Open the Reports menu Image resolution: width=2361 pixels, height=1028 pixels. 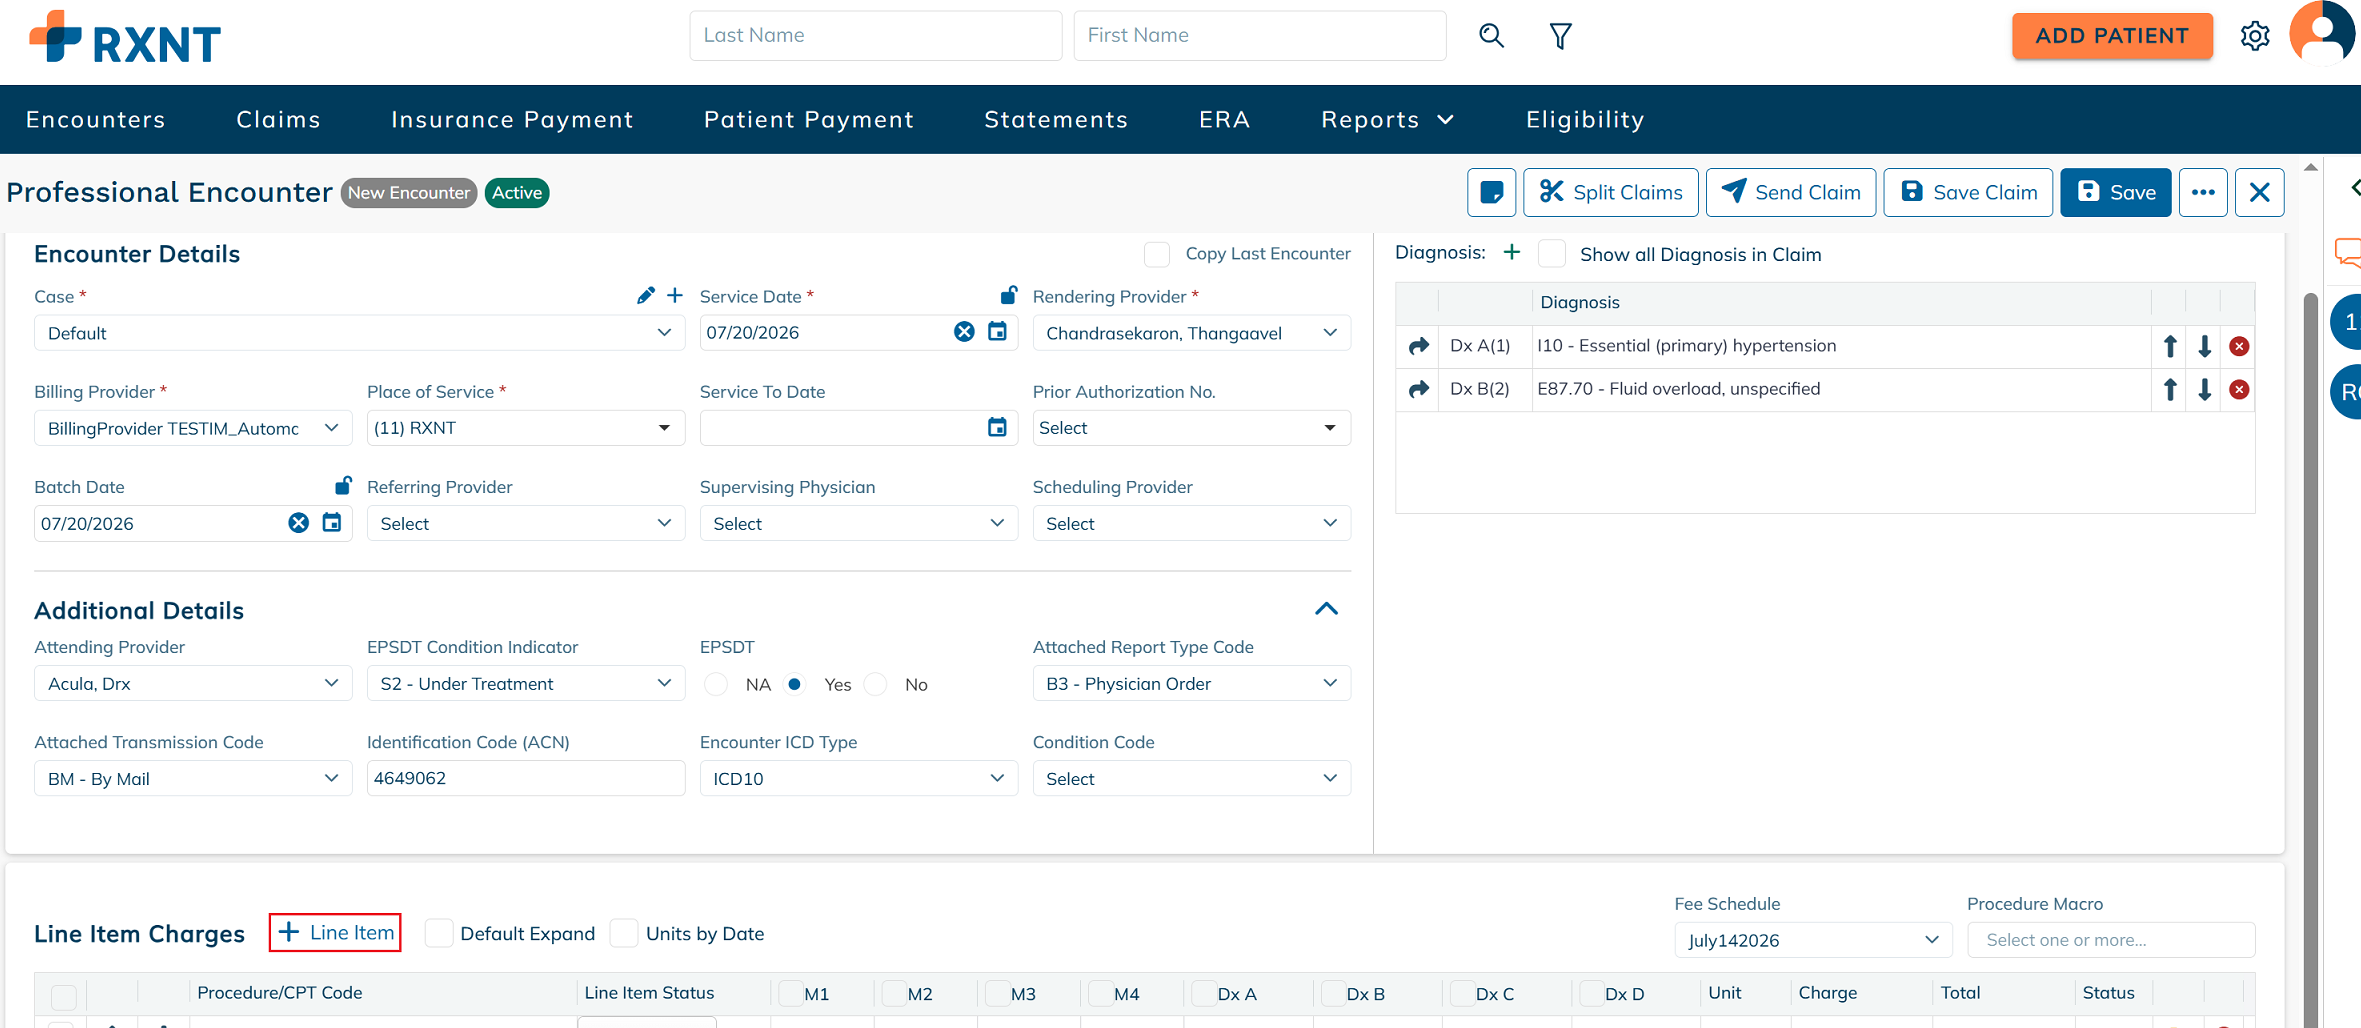(x=1387, y=119)
